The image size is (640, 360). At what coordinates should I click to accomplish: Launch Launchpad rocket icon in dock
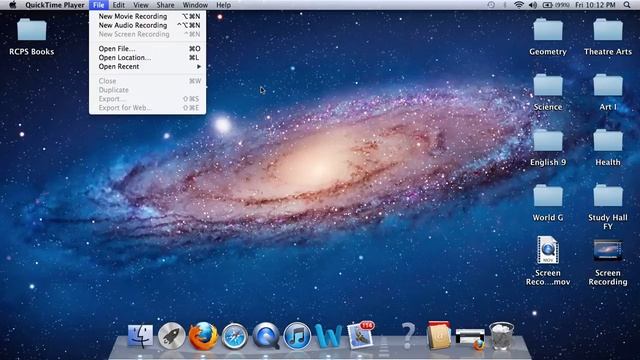tap(171, 336)
